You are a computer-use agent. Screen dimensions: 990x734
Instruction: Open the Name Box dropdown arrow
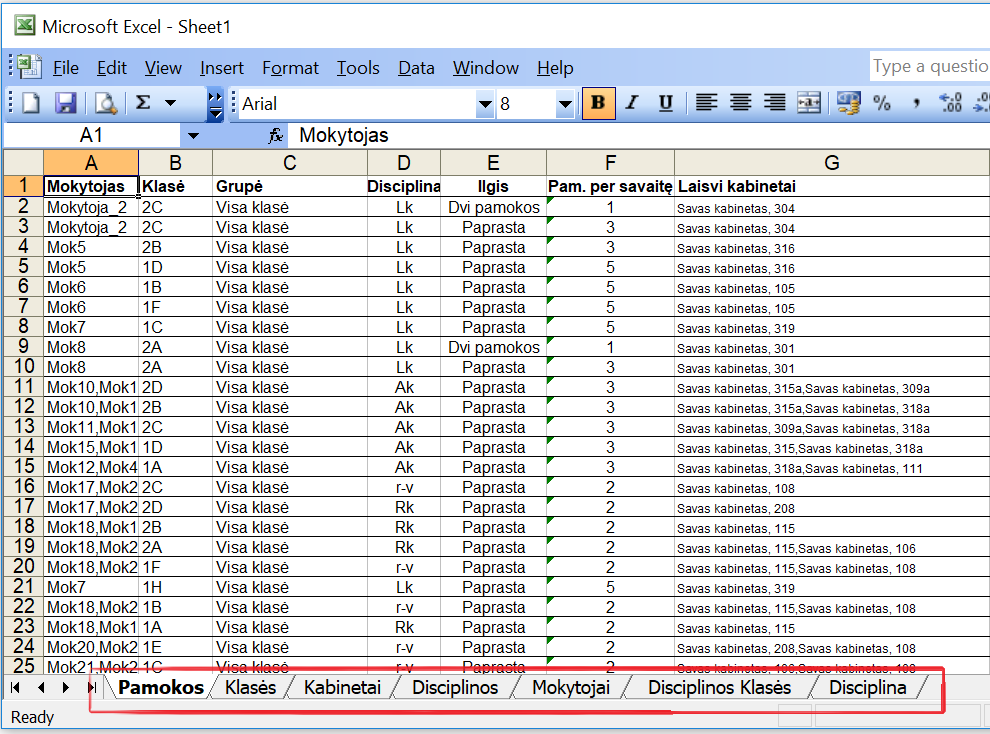pos(193,136)
